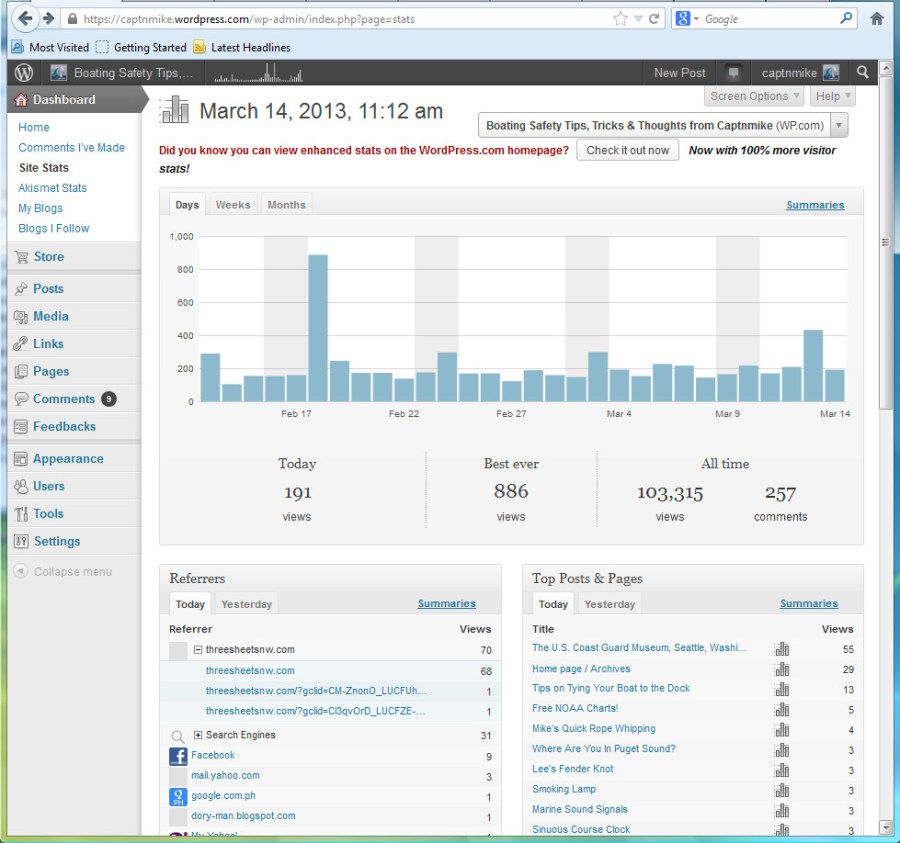The image size is (900, 843).
Task: Click stats chart icon beside Free NOAA Charts
Action: tap(781, 709)
